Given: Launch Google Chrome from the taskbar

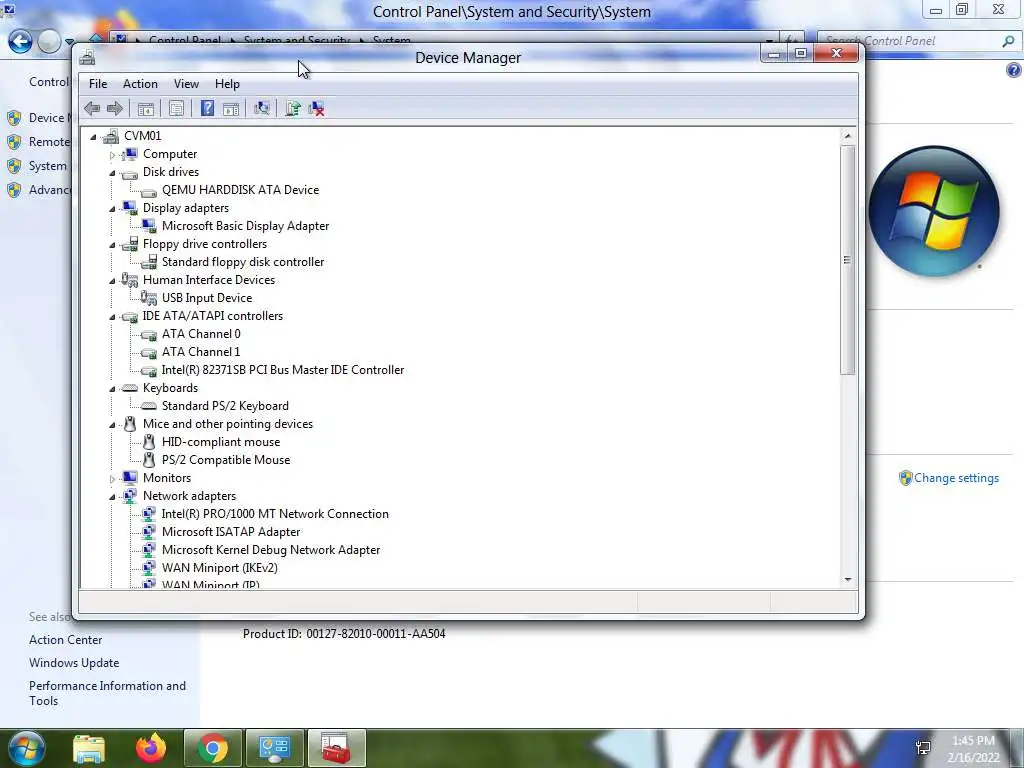Looking at the screenshot, I should 213,748.
